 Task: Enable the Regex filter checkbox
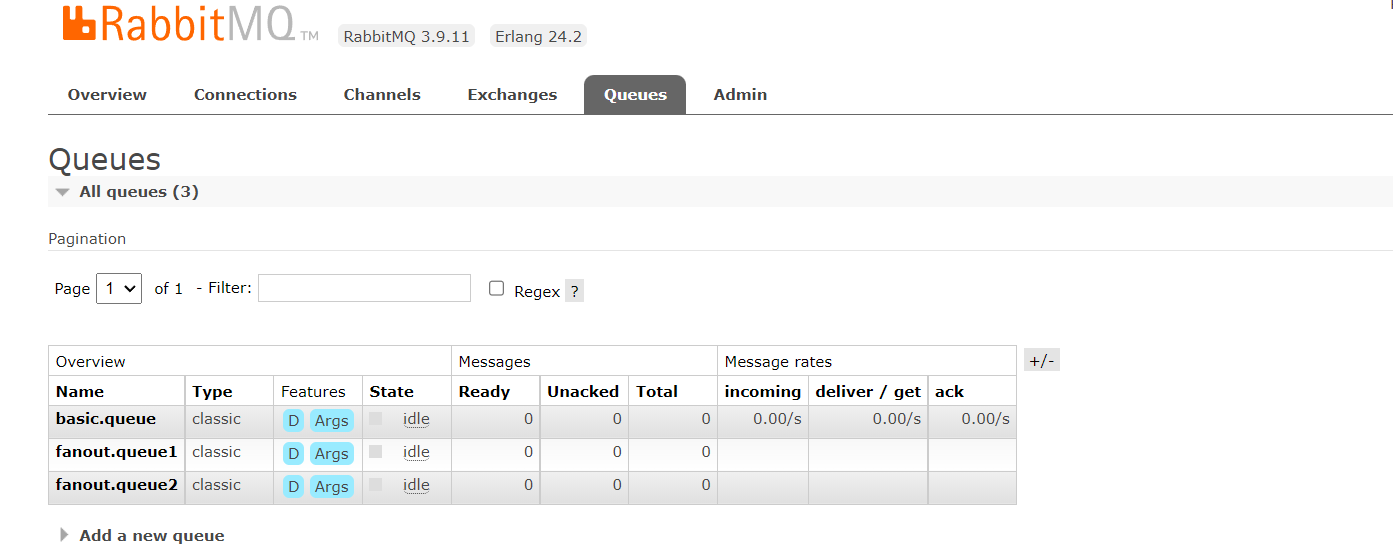pos(497,289)
